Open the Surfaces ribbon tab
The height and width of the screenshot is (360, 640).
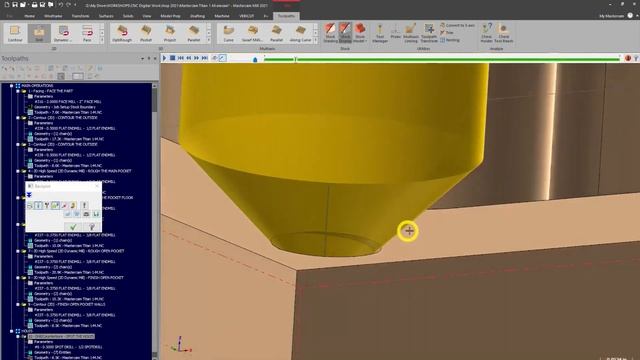point(106,16)
